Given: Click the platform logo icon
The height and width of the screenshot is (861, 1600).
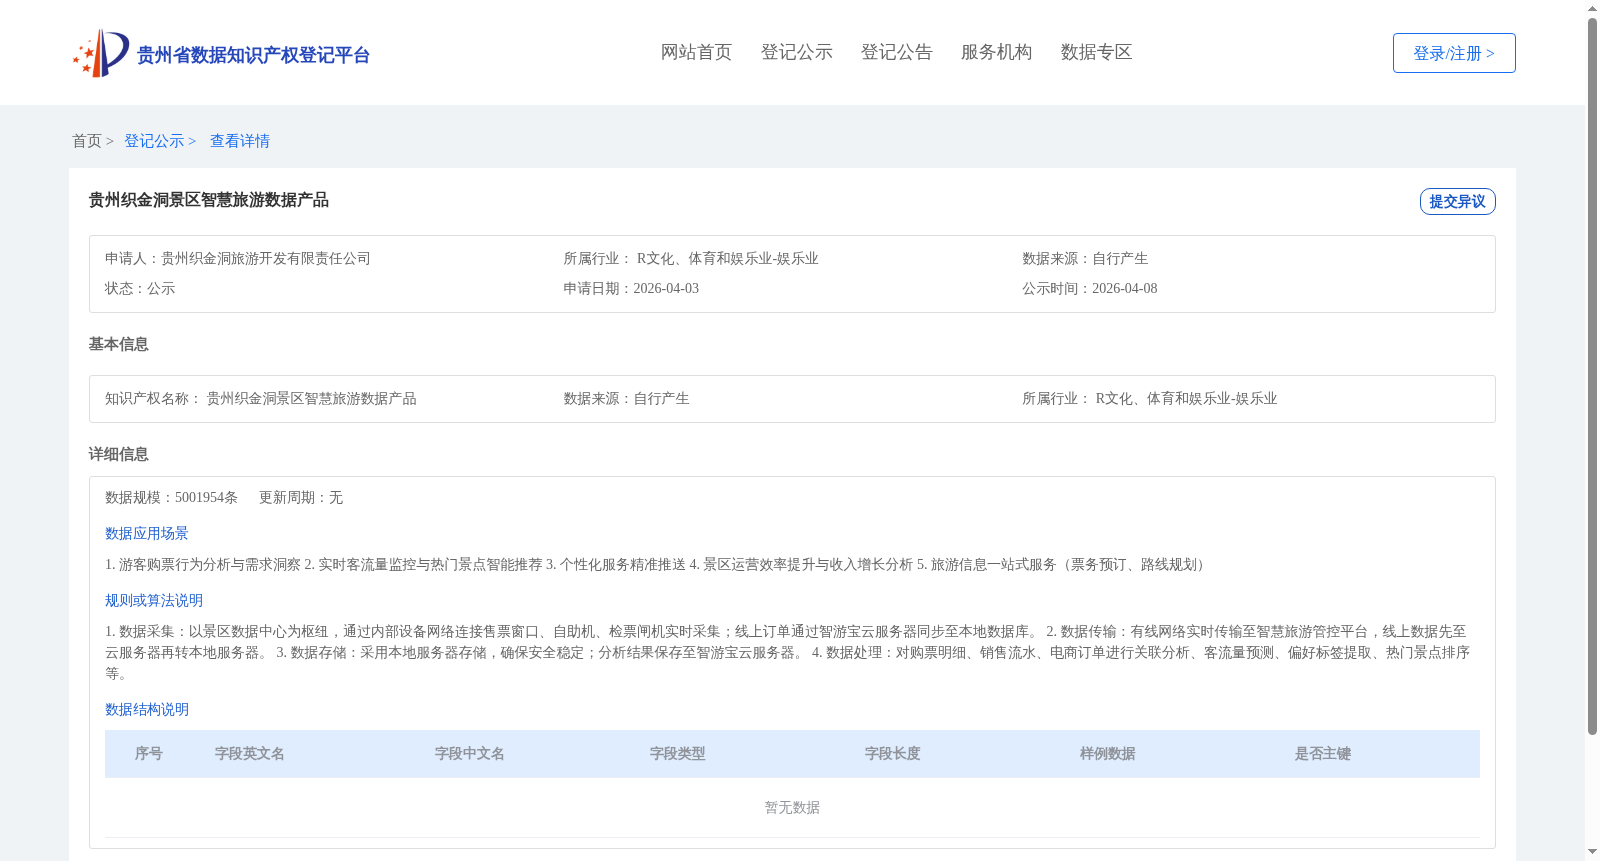Looking at the screenshot, I should pyautogui.click(x=101, y=53).
